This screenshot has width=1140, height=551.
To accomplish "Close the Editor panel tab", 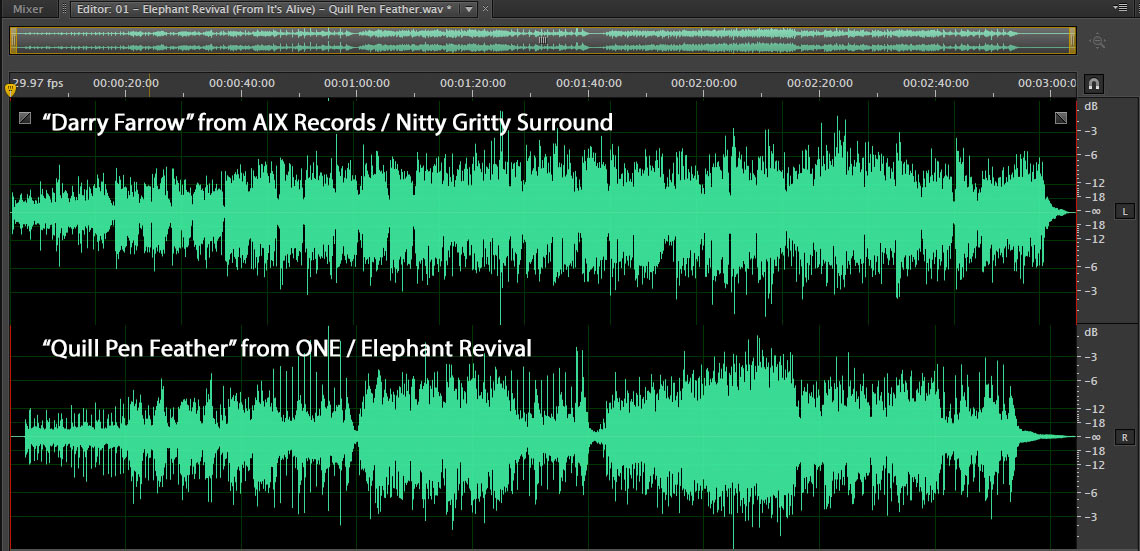I will (x=486, y=9).
